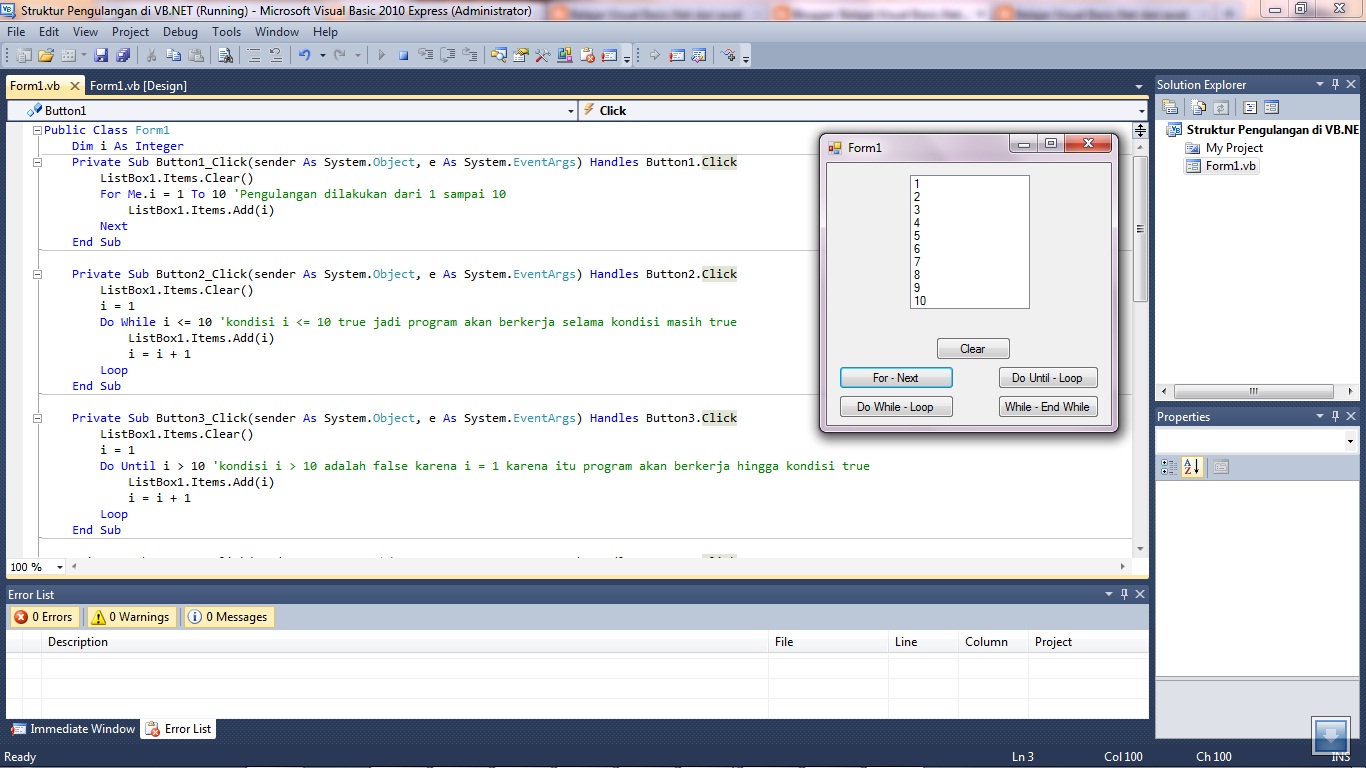This screenshot has width=1366, height=768.
Task: Click the Open File folder icon
Action: click(46, 55)
